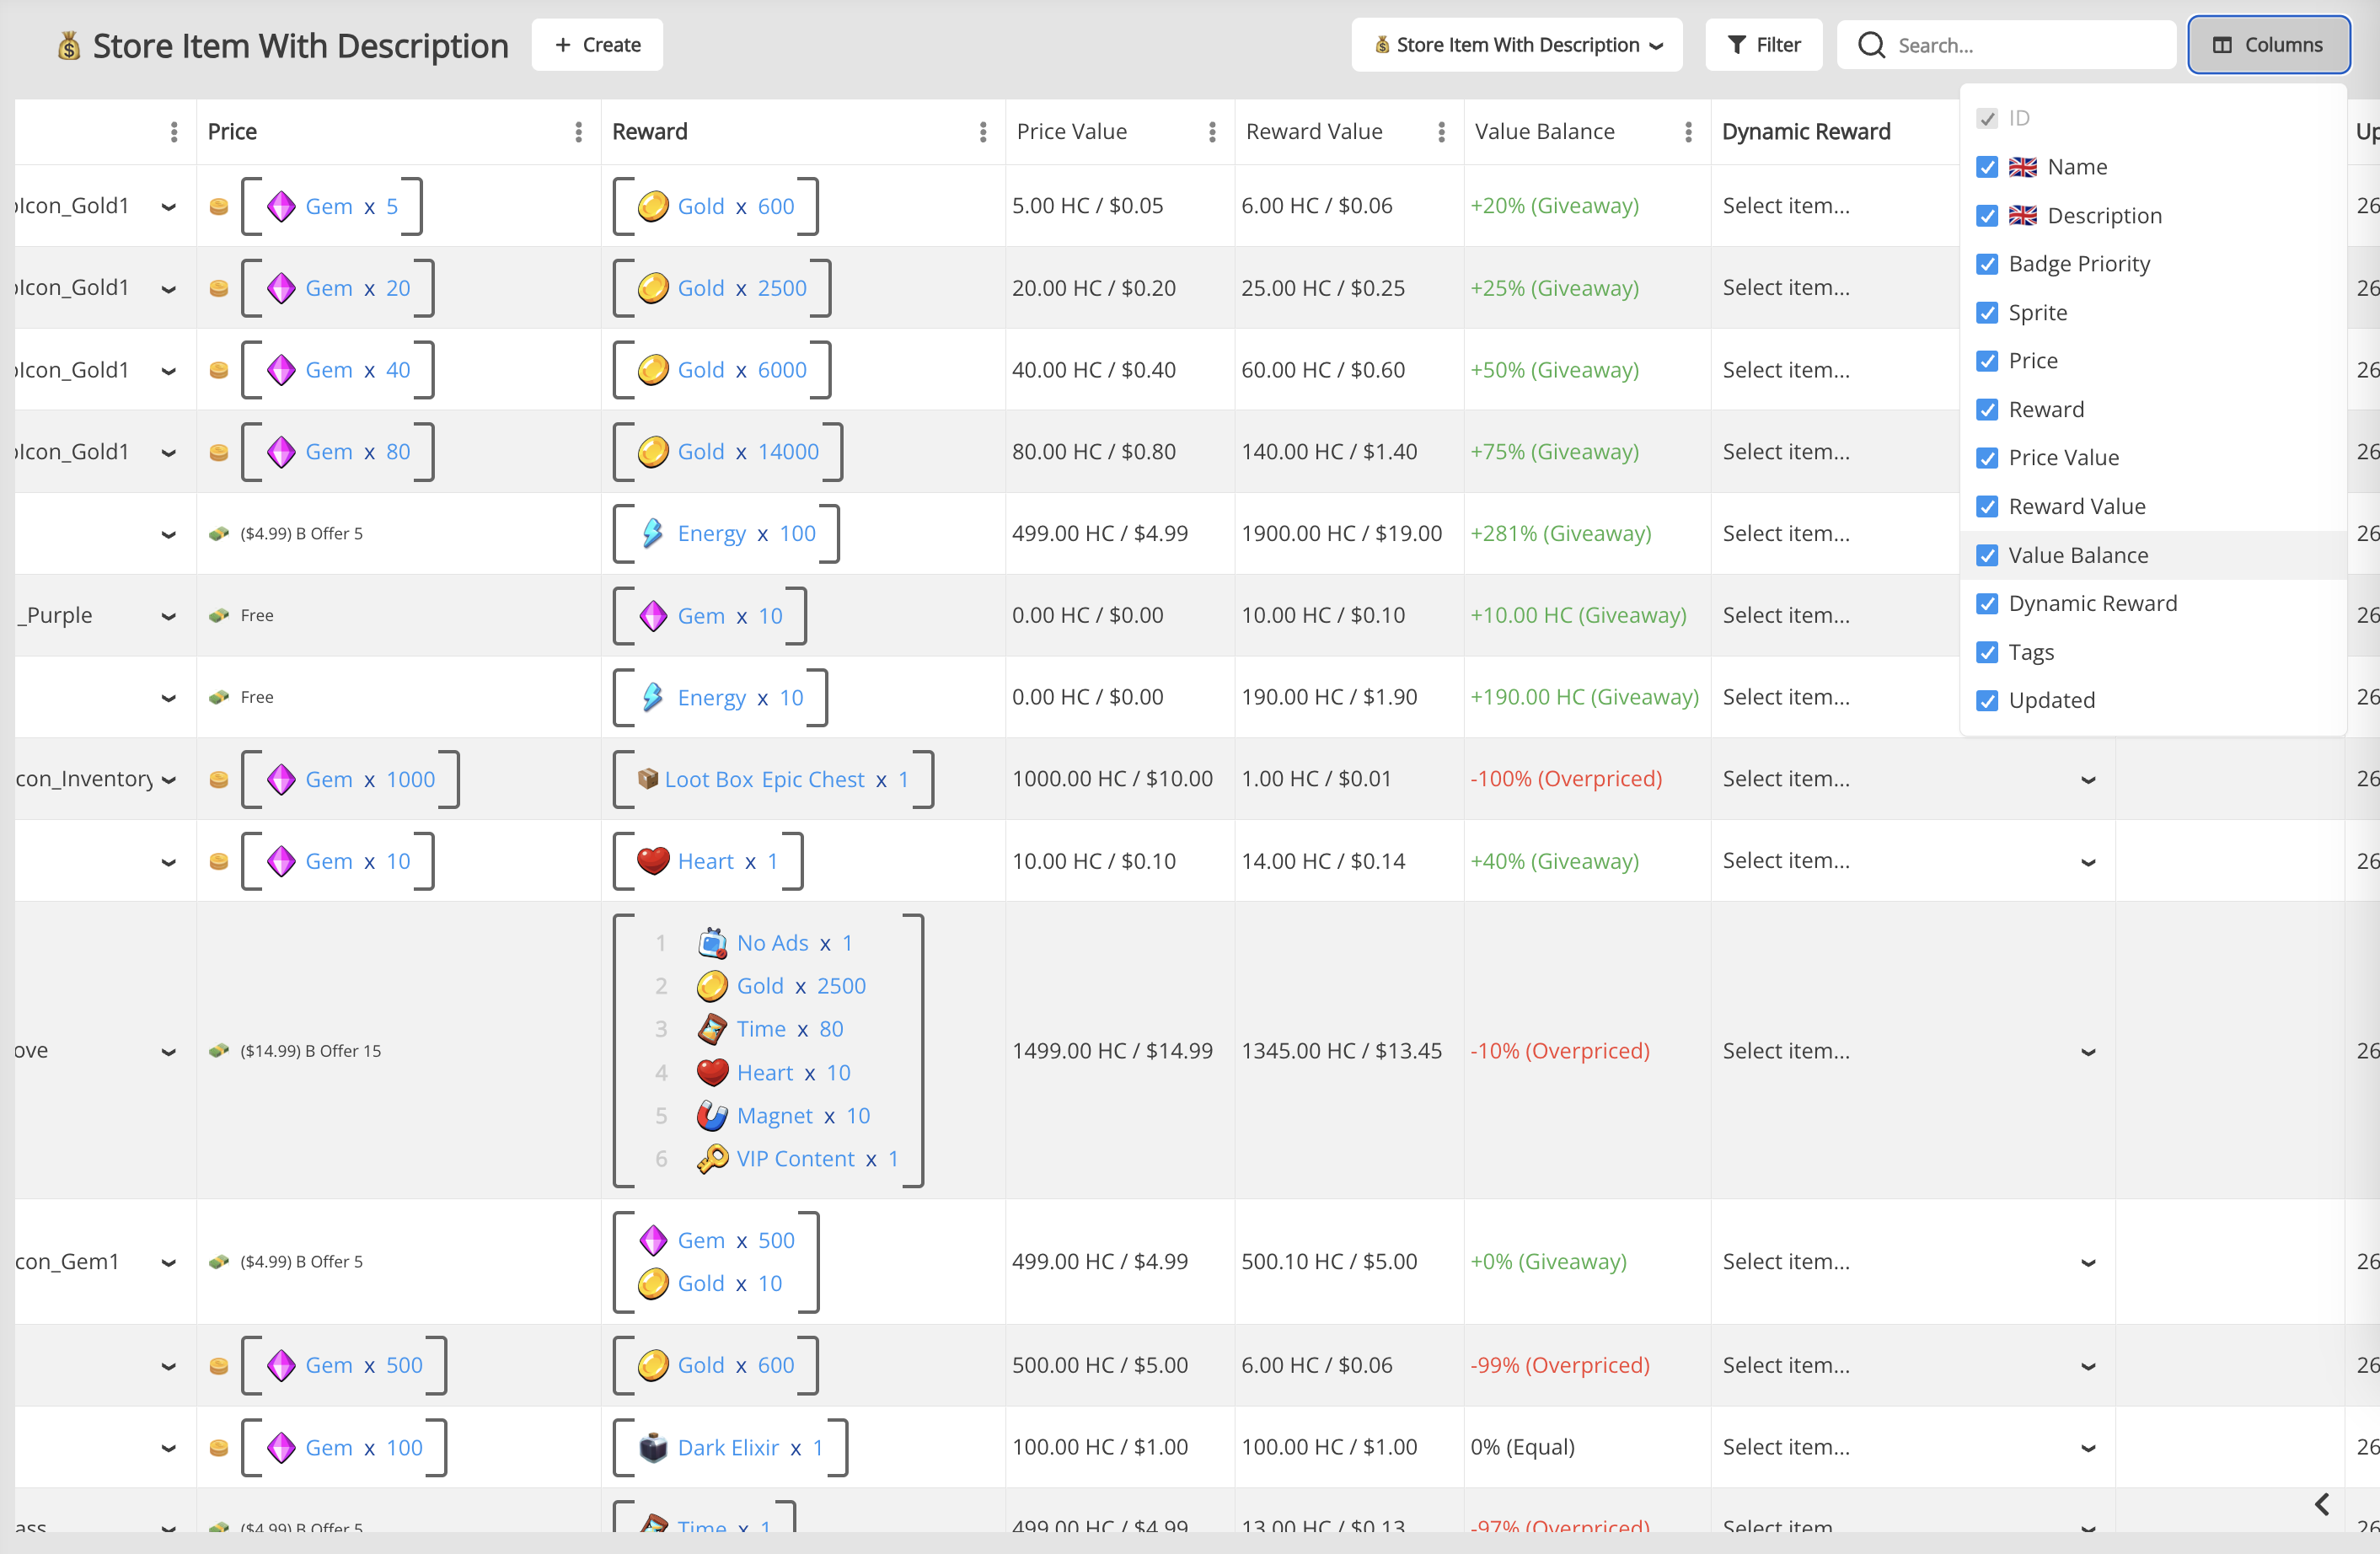This screenshot has height=1554, width=2380.
Task: Uncheck the Badge Priority column checkbox
Action: click(1987, 264)
